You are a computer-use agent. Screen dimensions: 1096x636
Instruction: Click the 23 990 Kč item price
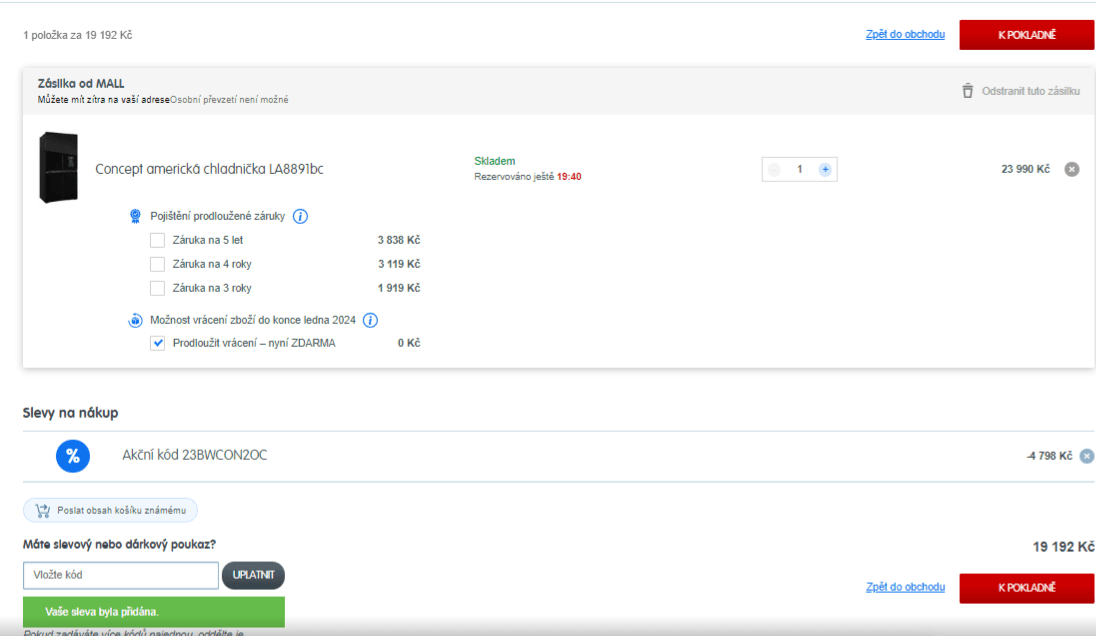tap(1025, 169)
